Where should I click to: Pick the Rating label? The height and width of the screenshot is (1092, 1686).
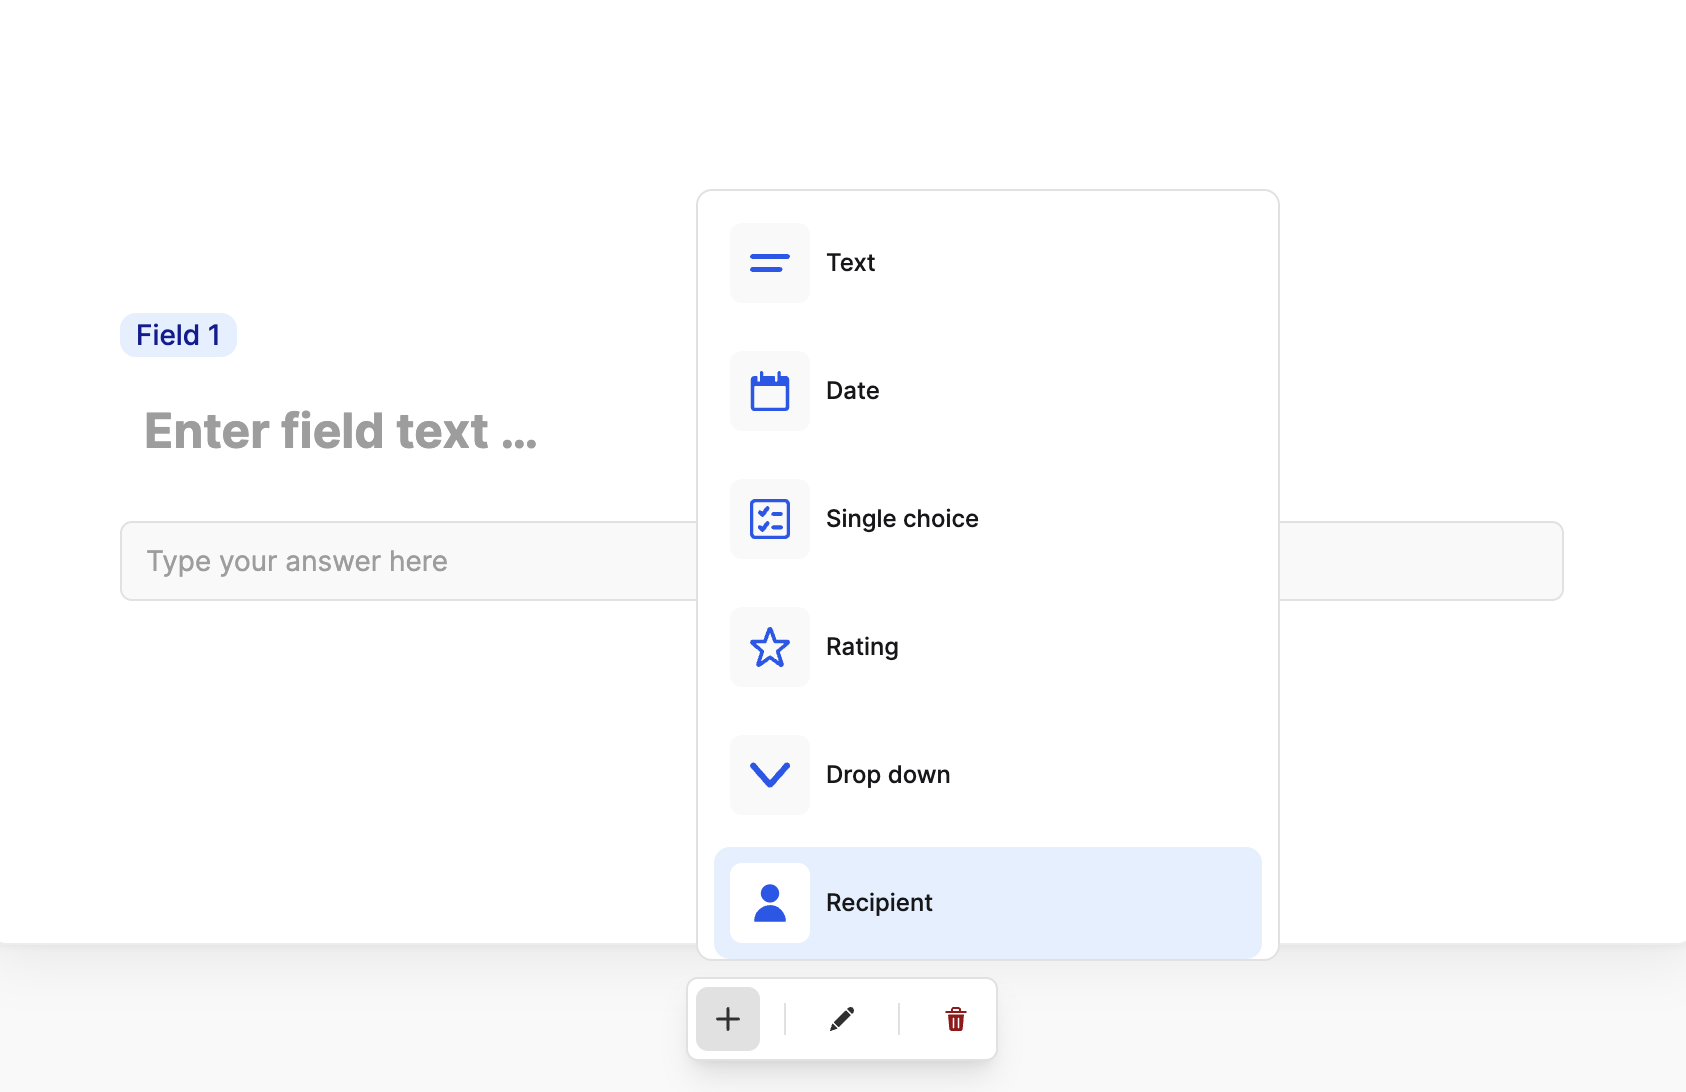point(862,647)
